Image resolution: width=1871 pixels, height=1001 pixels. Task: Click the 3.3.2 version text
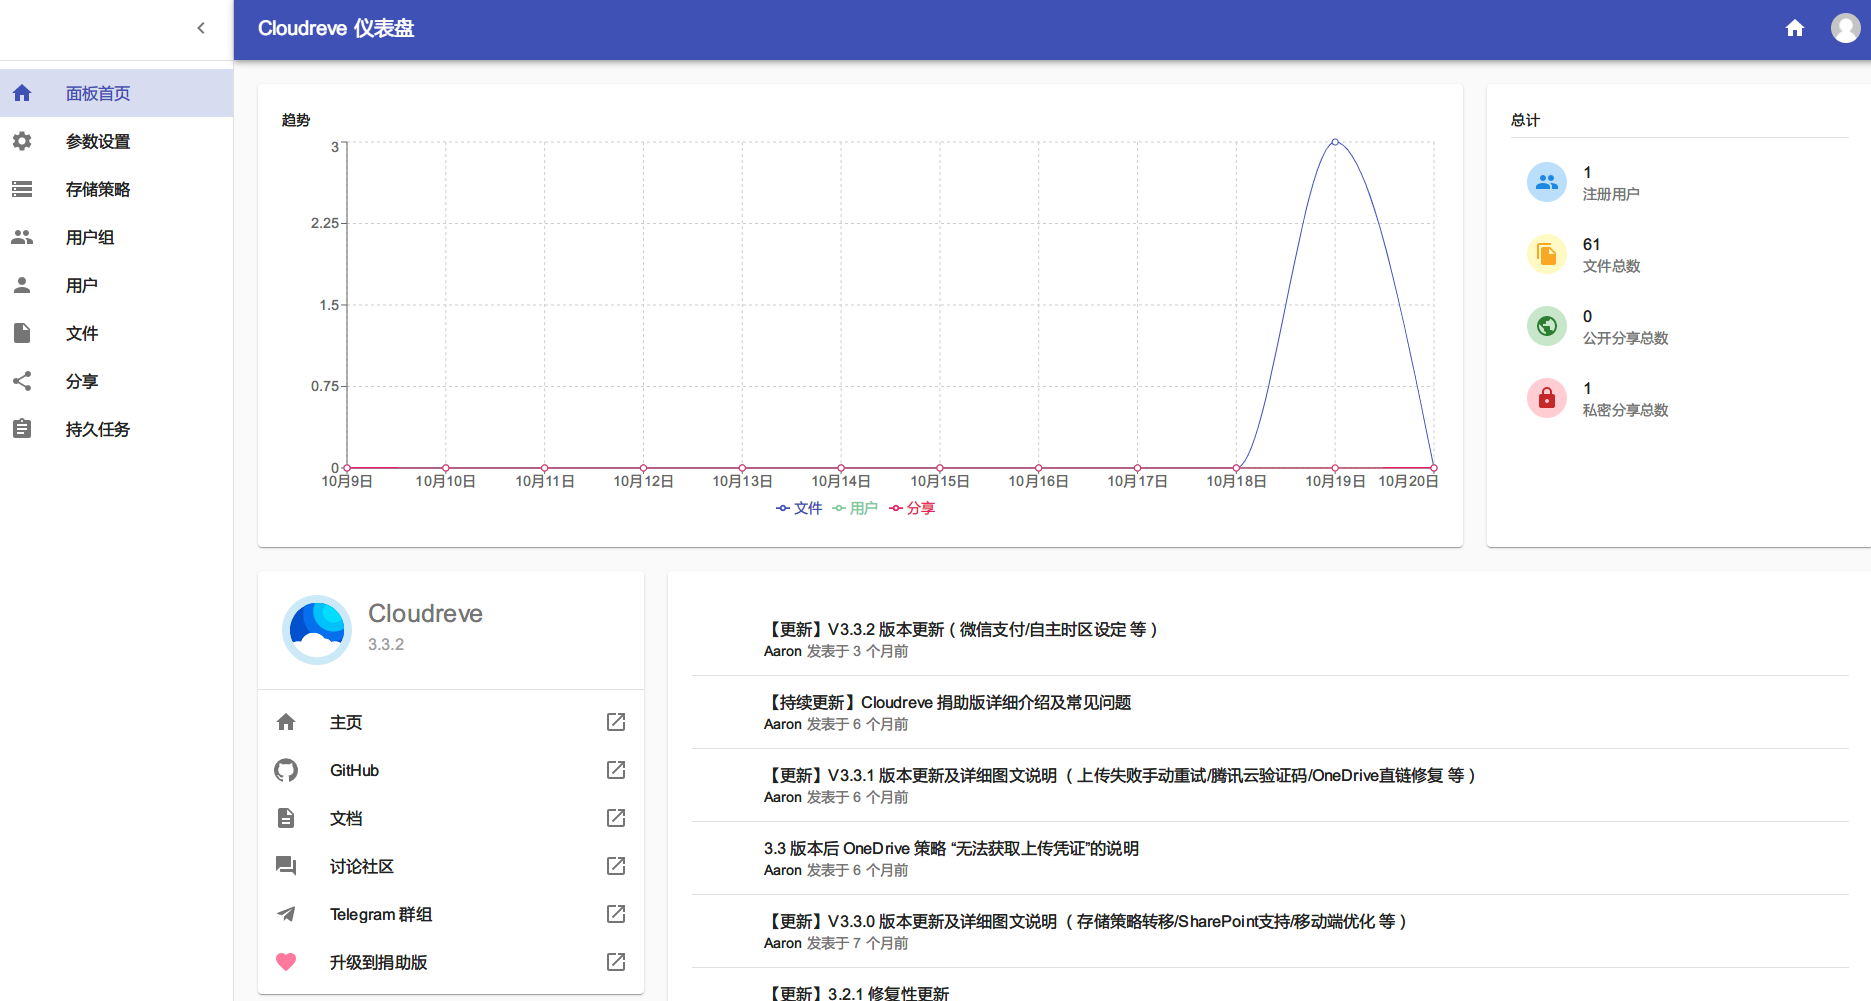[x=386, y=644]
